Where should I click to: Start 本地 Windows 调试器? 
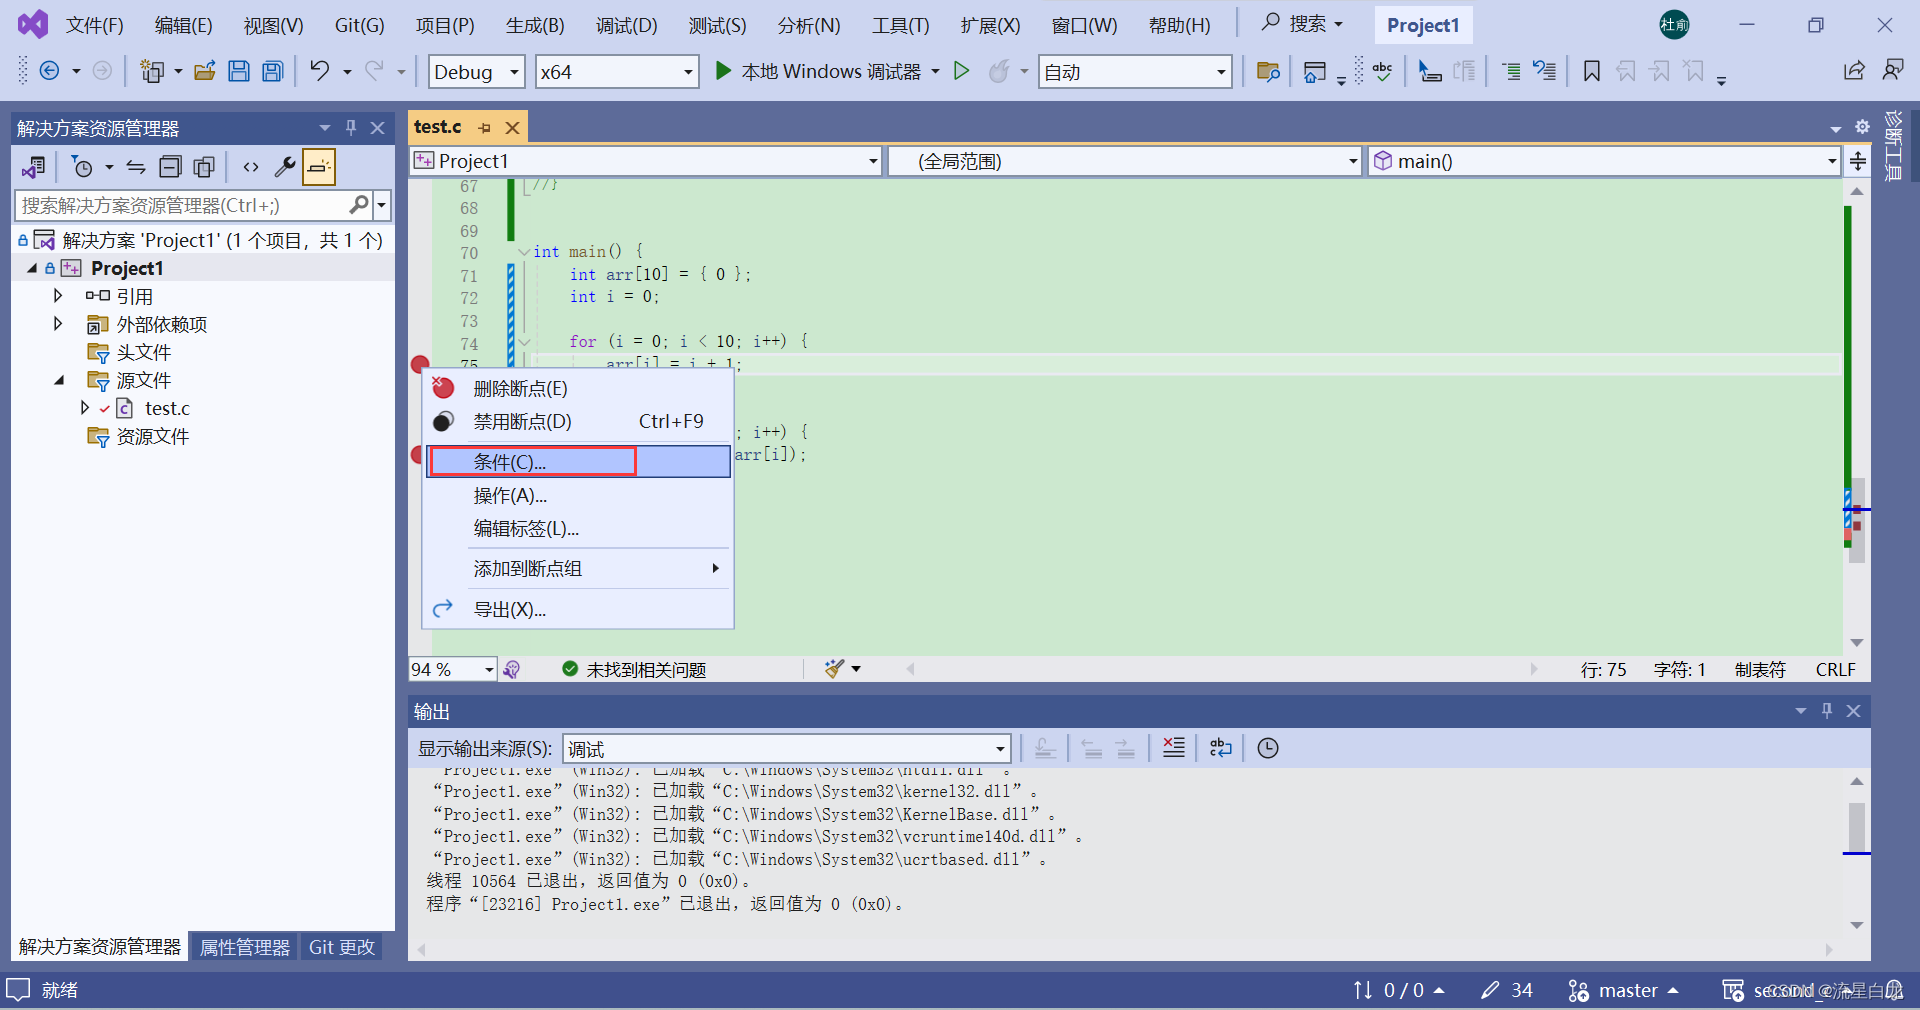pyautogui.click(x=818, y=71)
